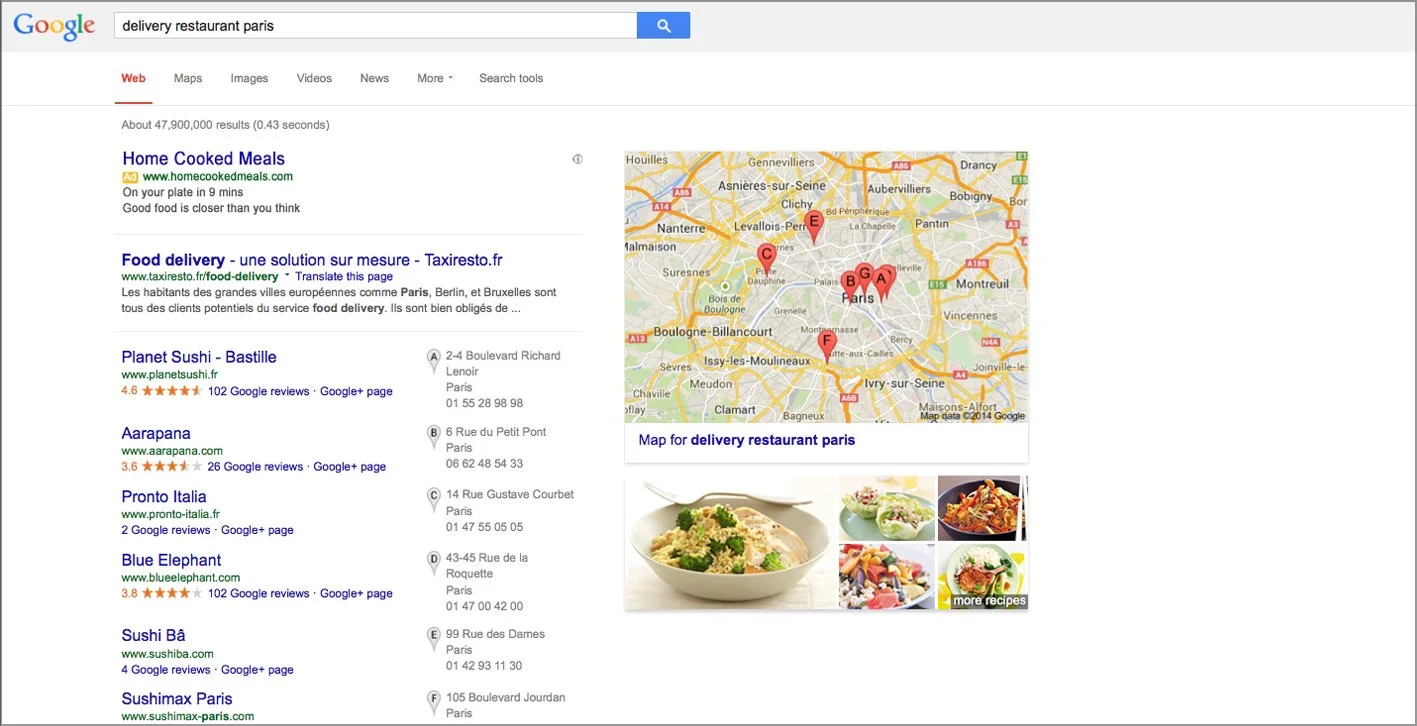Open the Sushi Bâ result
Viewport: 1417px width, 726px height.
click(x=153, y=635)
